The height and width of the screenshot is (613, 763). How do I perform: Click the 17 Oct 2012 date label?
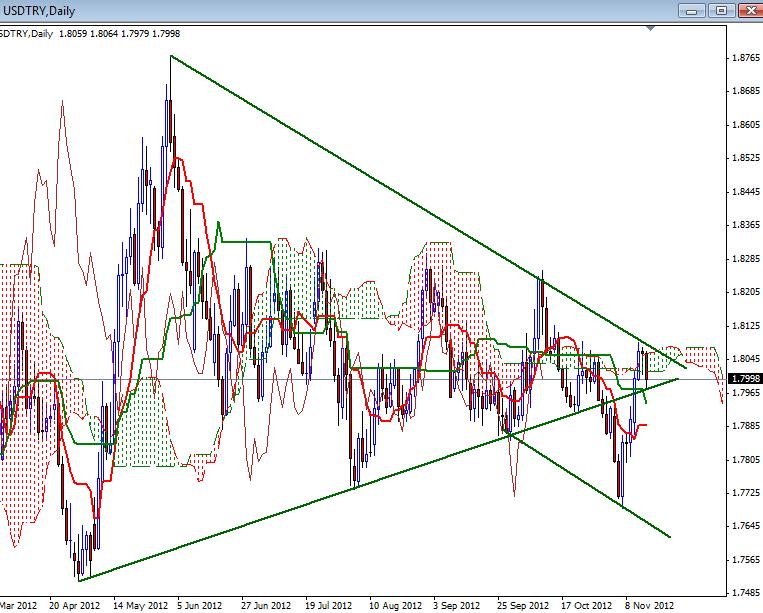pos(586,606)
